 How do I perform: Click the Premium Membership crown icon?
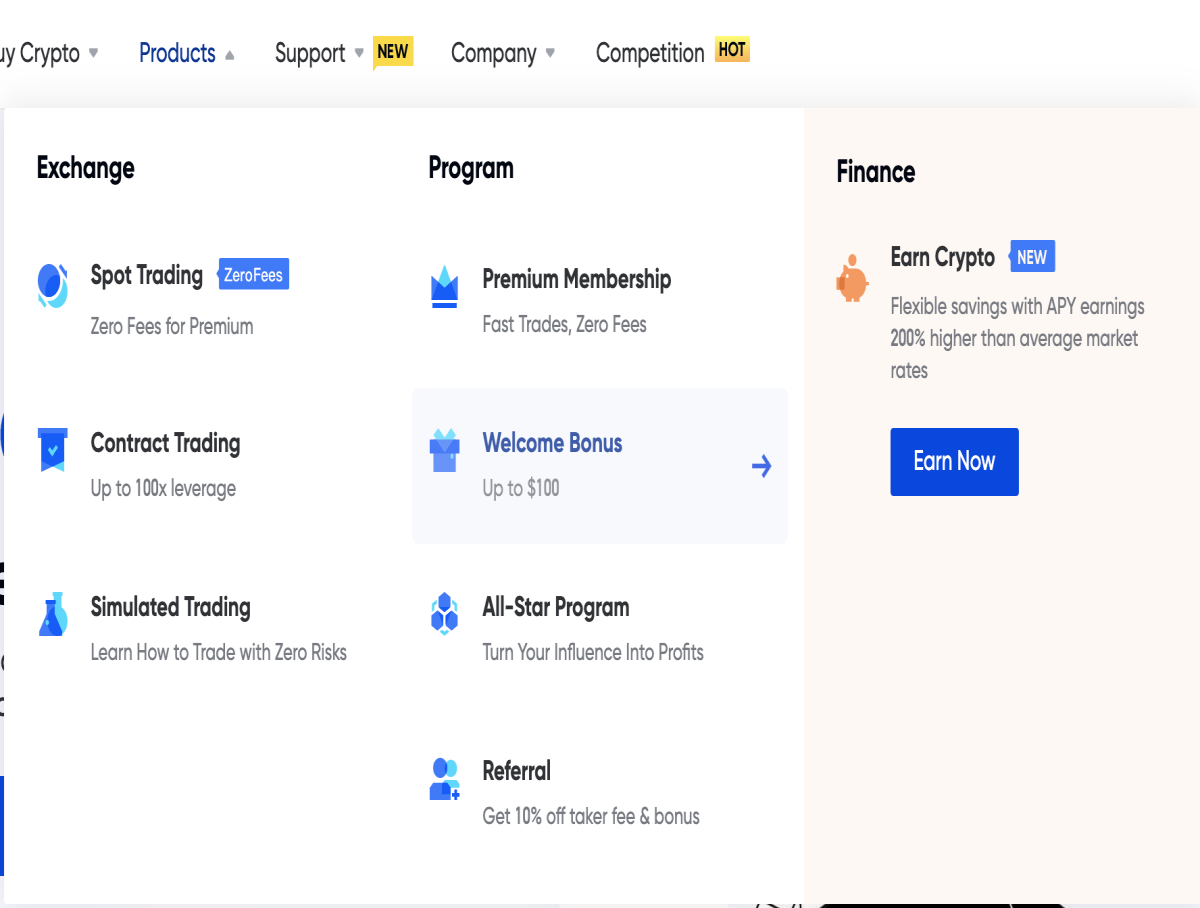point(444,287)
